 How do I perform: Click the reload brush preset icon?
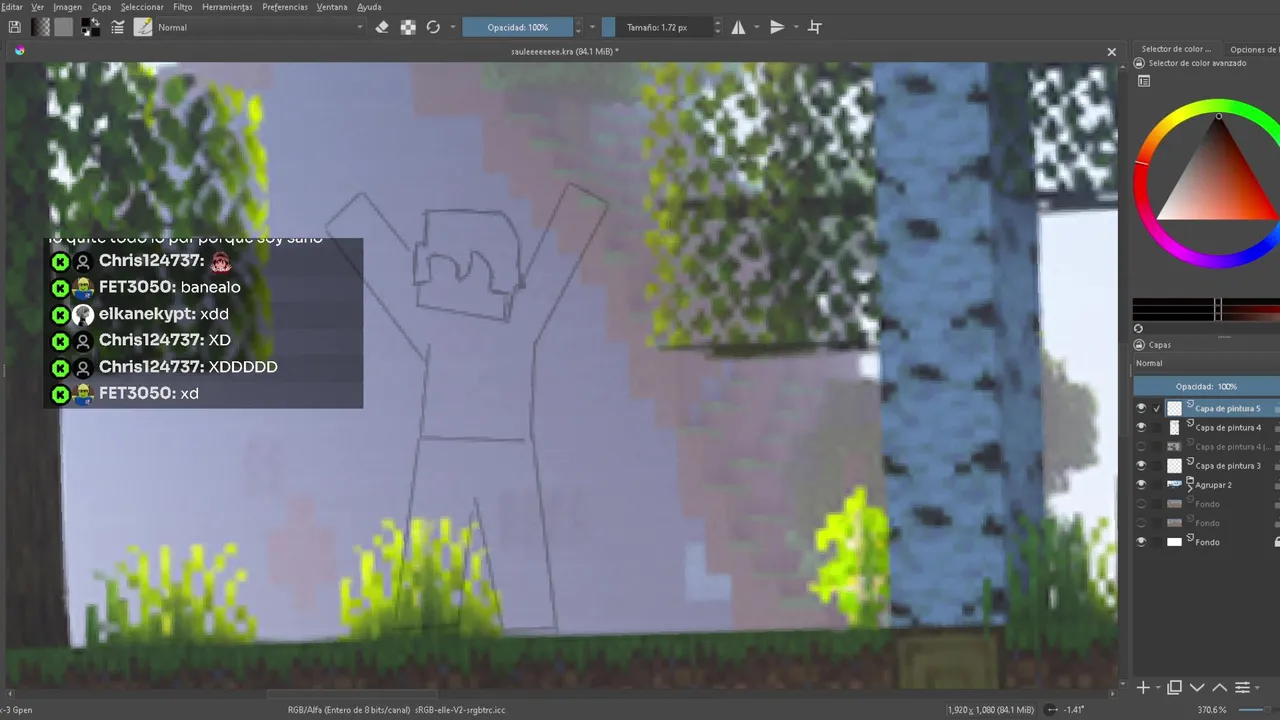(x=433, y=27)
